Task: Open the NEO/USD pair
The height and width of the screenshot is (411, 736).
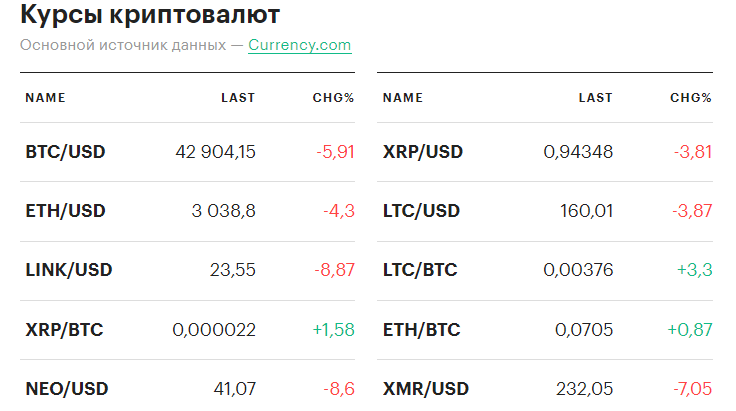Action: coord(66,388)
